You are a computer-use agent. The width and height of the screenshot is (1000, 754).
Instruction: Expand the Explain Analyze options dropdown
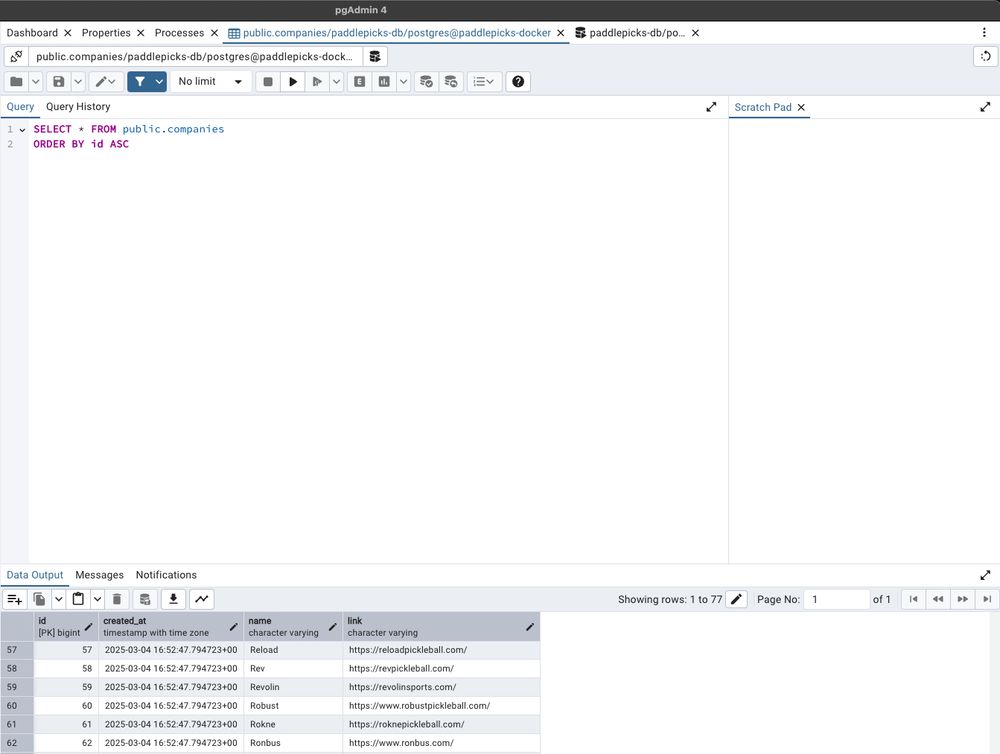pos(403,82)
